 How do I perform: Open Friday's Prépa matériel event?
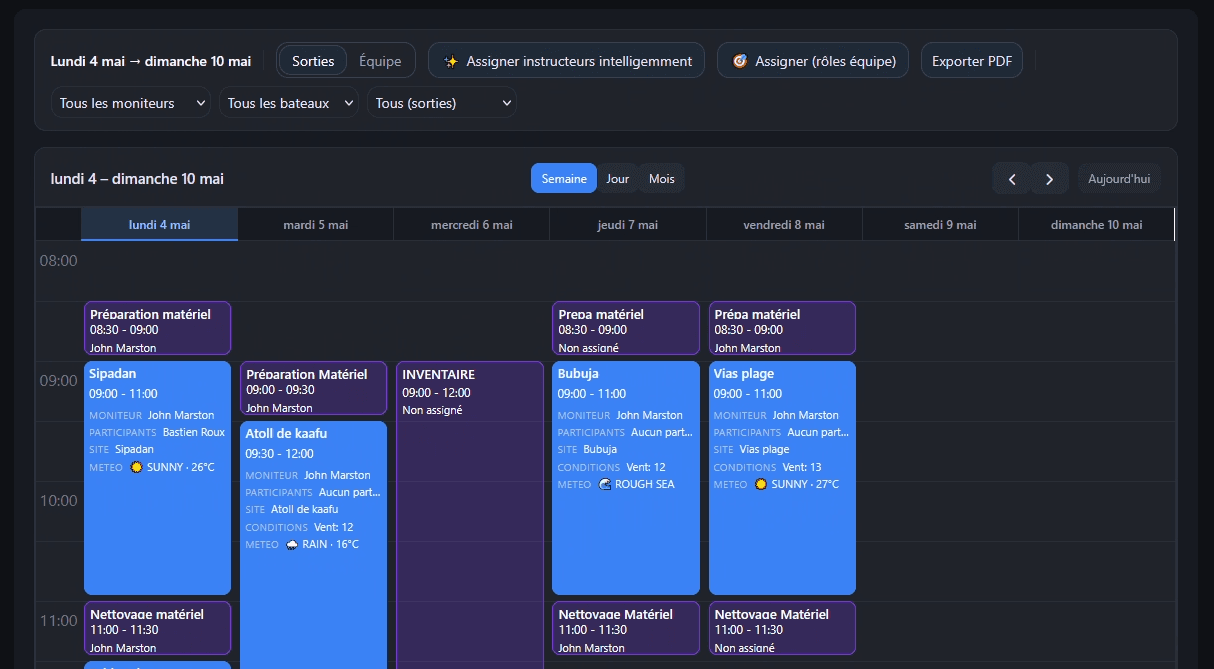point(782,328)
